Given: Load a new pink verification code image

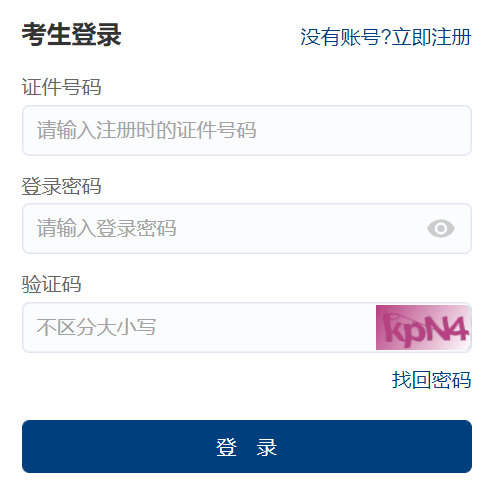Looking at the screenshot, I should click(423, 327).
